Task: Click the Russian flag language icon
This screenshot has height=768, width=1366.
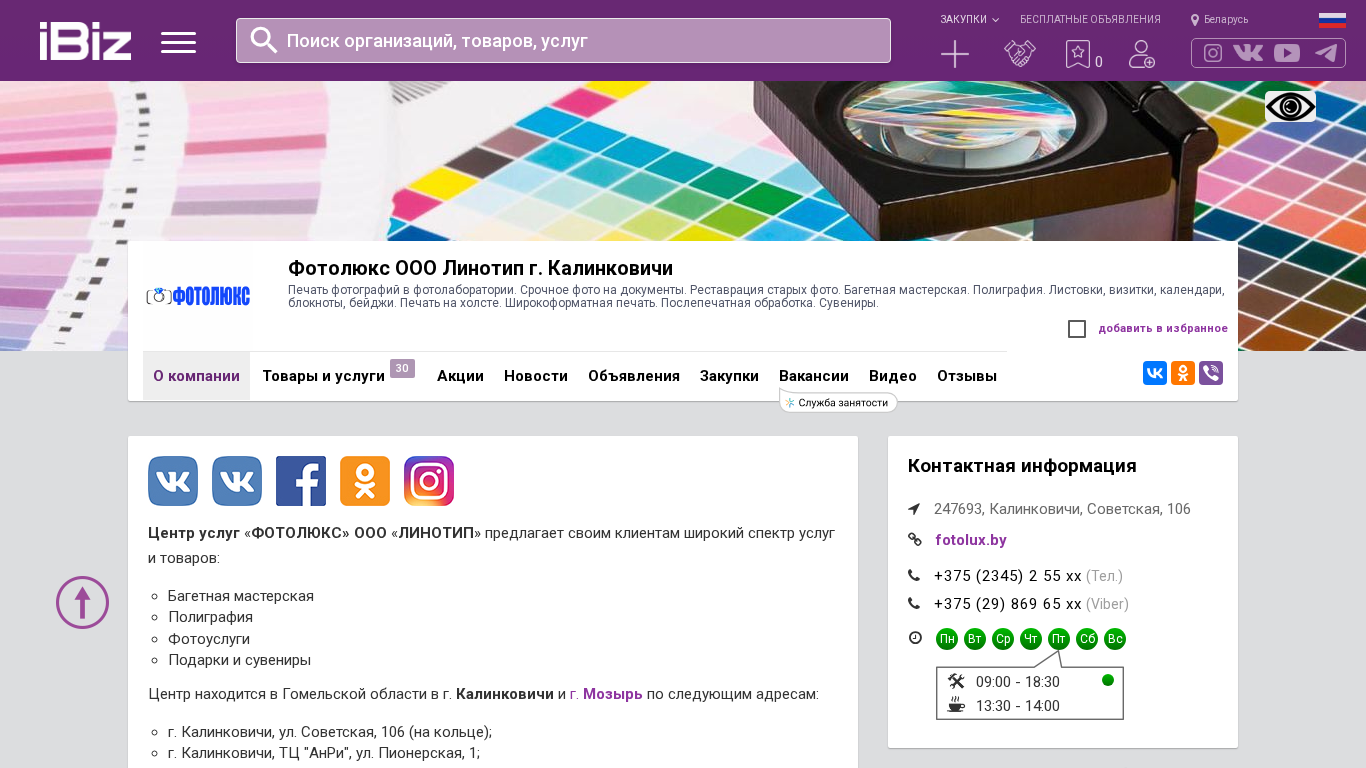Action: pos(1332,20)
